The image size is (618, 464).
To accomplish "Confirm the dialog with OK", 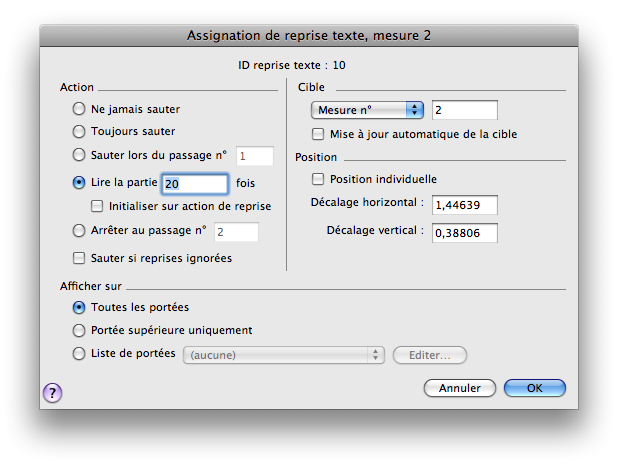I will pos(535,388).
